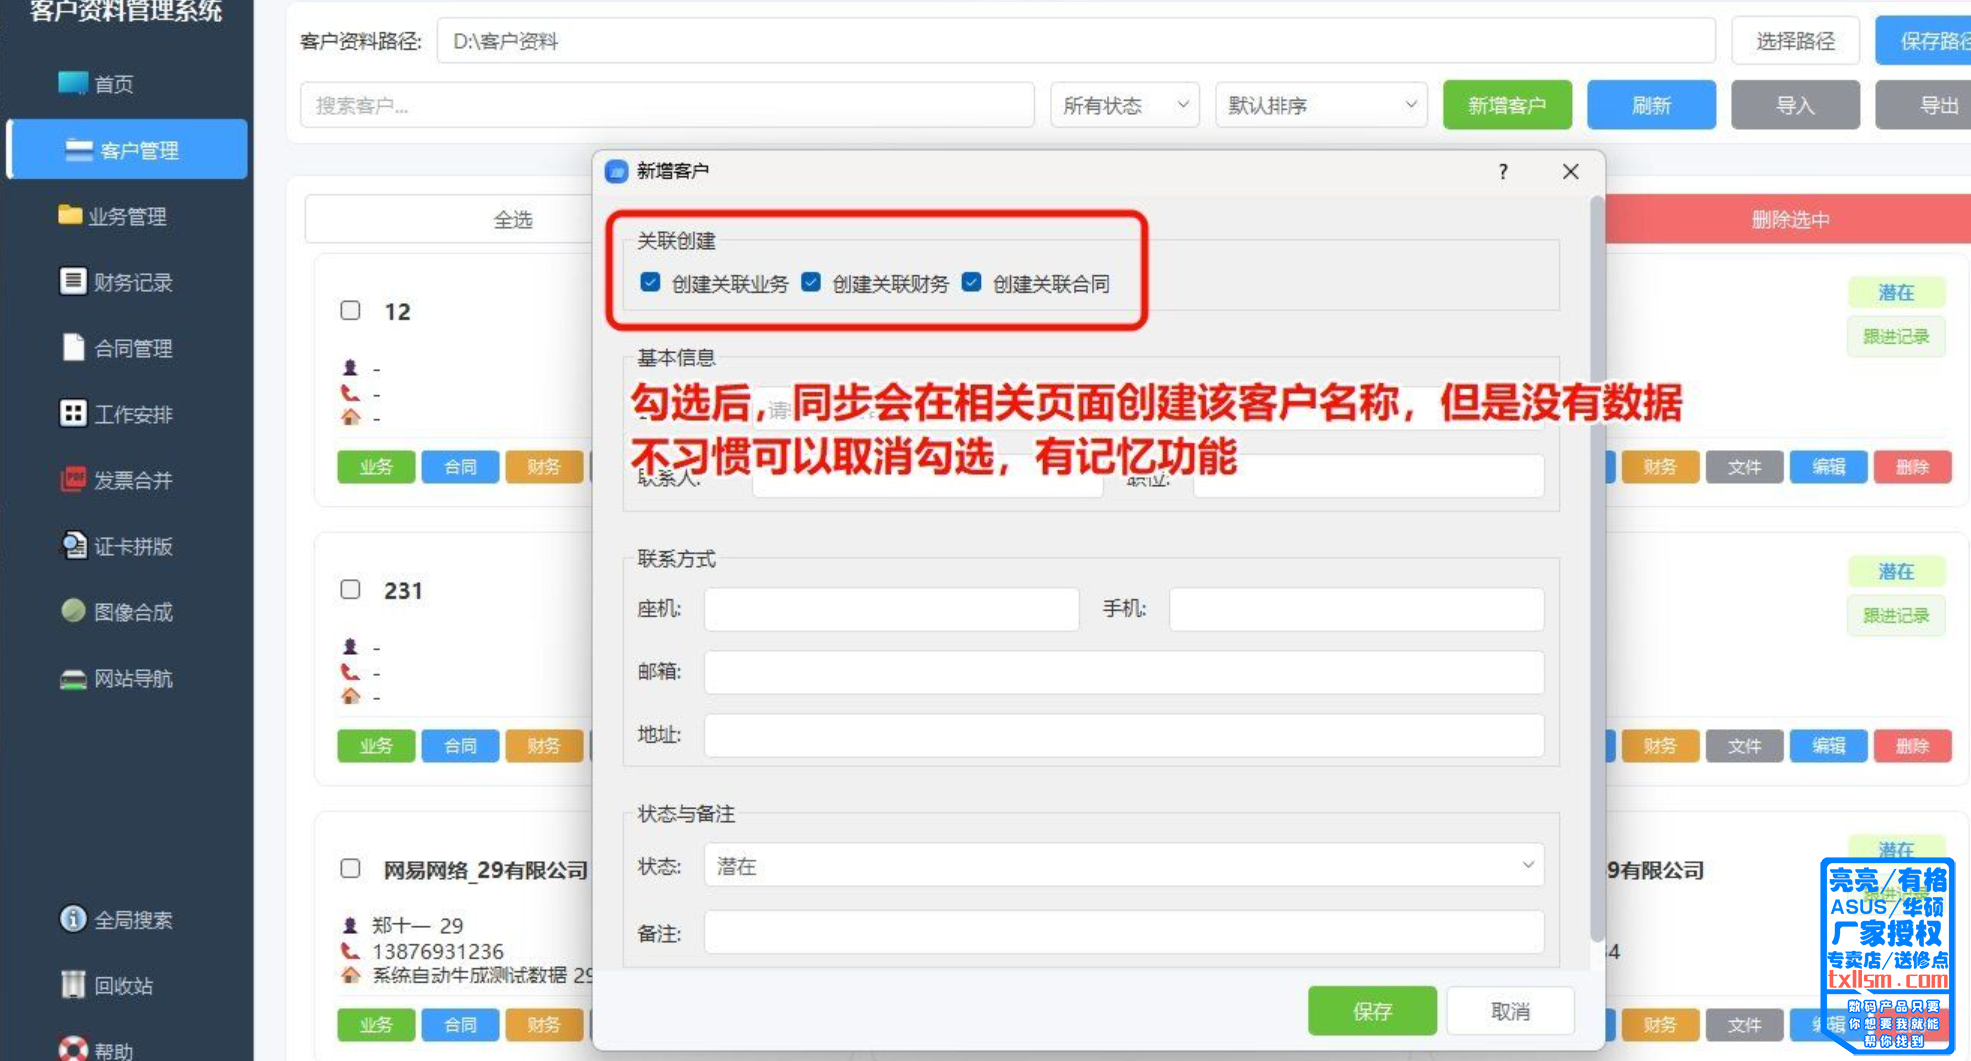Click the financial records icon
1971x1061 pixels.
(72, 282)
